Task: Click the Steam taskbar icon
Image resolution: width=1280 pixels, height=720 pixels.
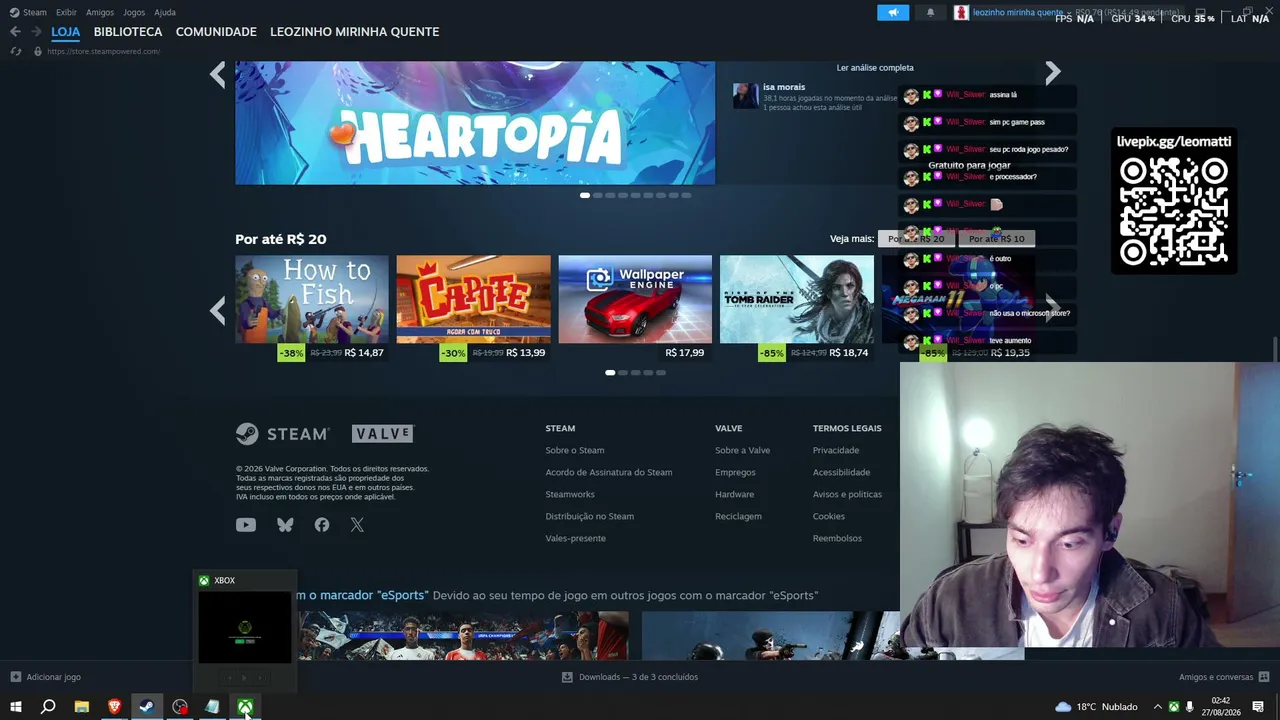Action: [147, 707]
